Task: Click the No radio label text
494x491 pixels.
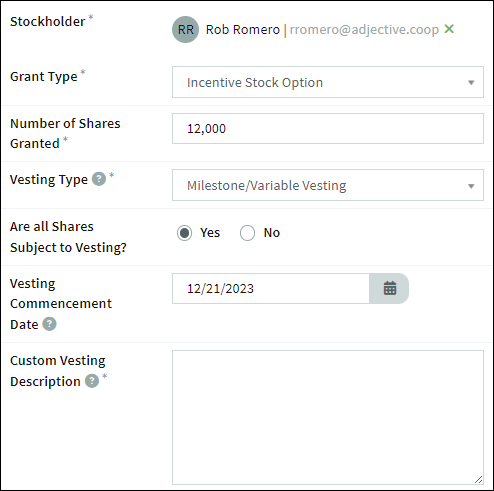Action: coord(272,233)
